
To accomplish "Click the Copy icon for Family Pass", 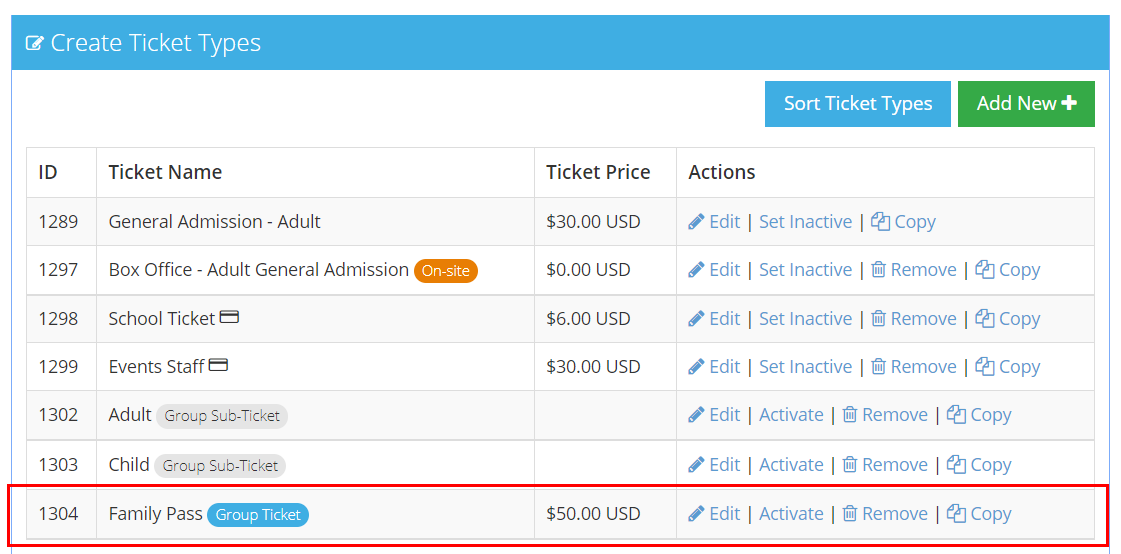I will pos(956,513).
